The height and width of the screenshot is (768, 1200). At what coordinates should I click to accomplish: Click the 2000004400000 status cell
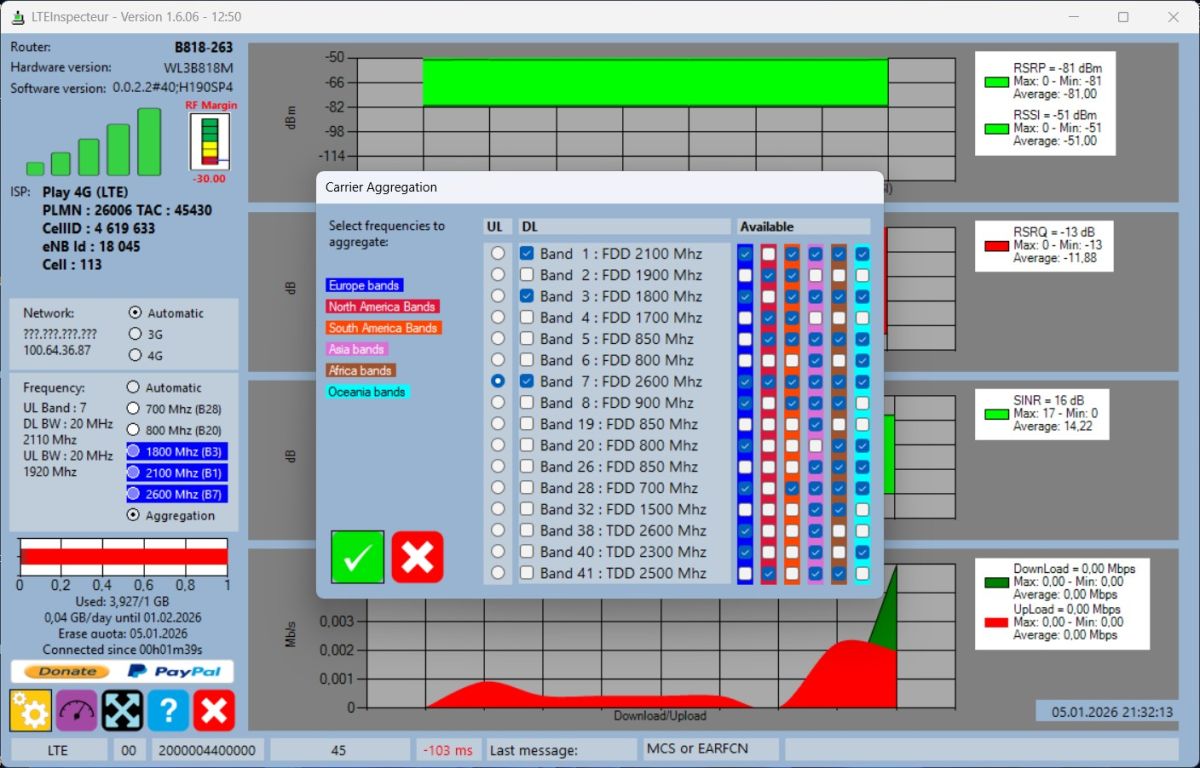(x=208, y=750)
